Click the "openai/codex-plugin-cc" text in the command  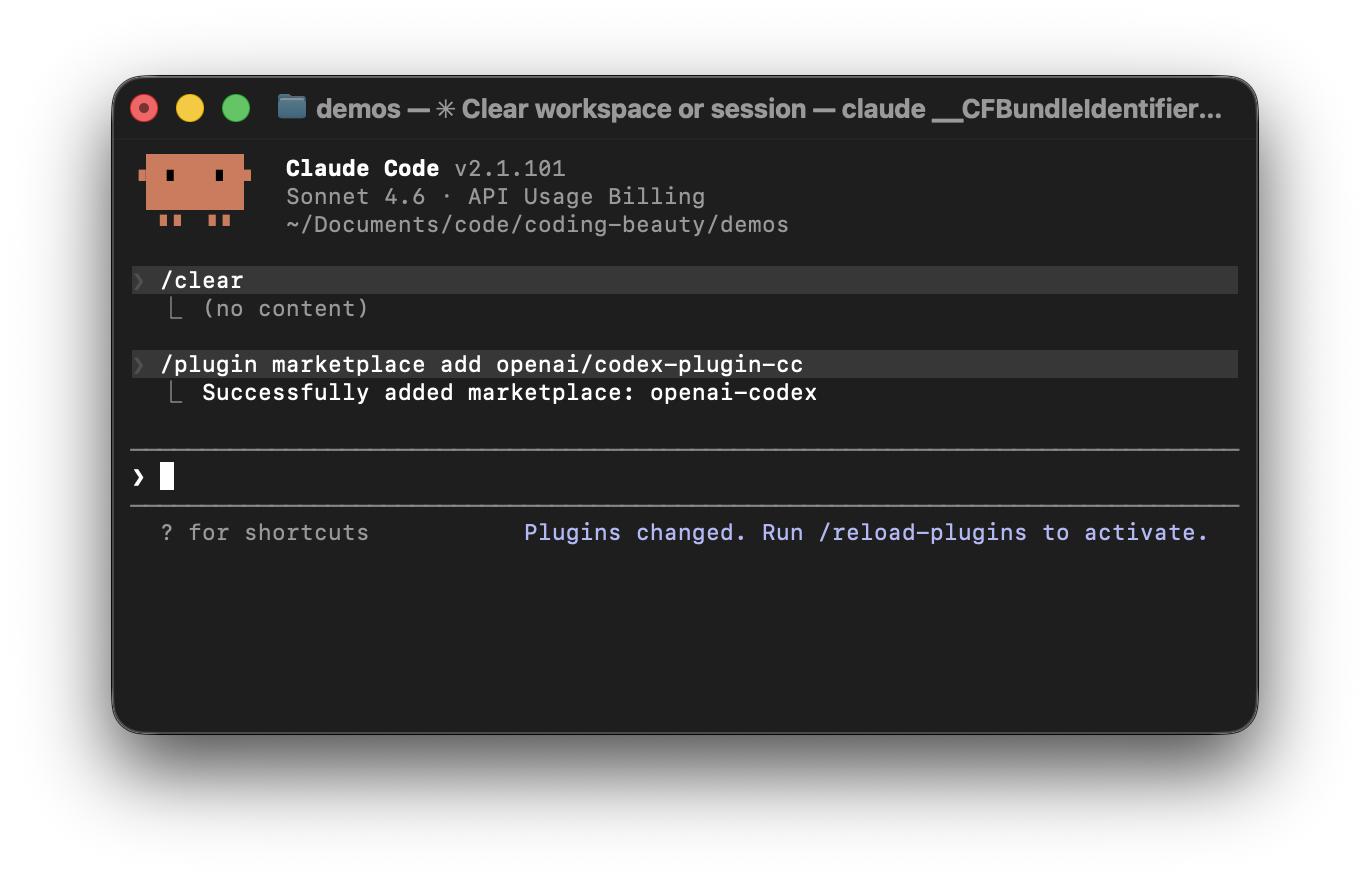(x=649, y=365)
